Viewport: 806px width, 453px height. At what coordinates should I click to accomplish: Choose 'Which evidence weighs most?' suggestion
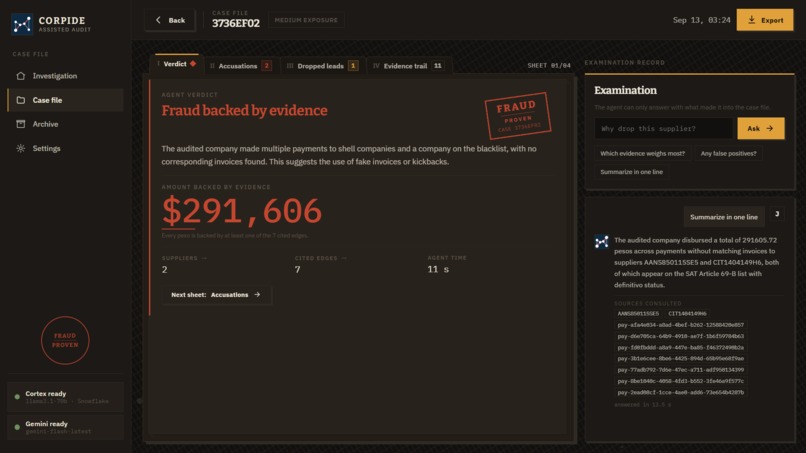(643, 153)
